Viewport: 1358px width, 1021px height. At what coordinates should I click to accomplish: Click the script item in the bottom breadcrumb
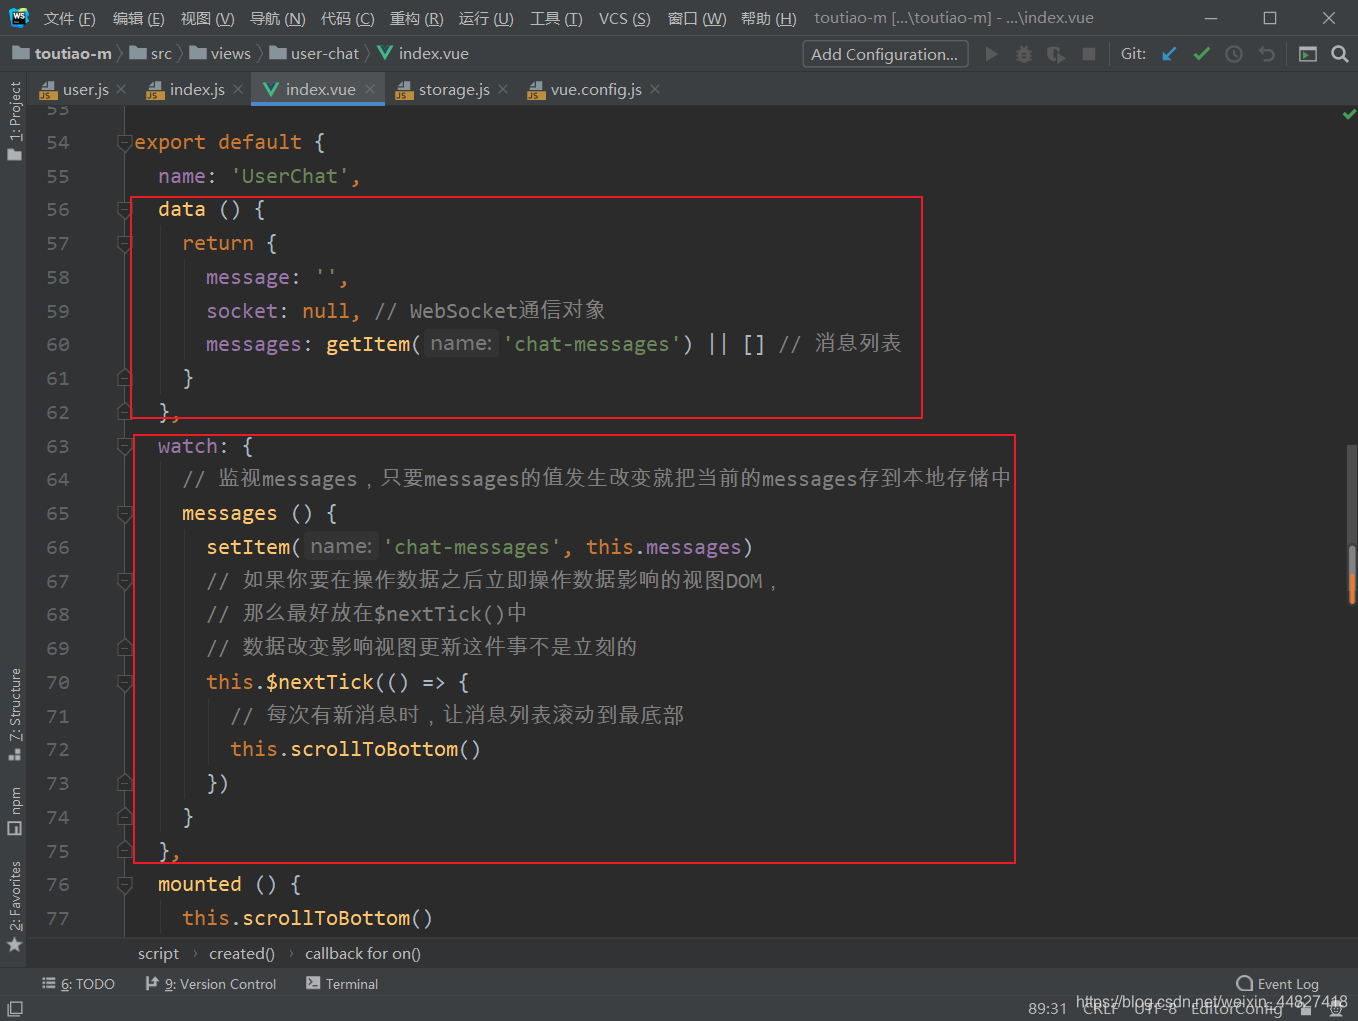tap(158, 954)
